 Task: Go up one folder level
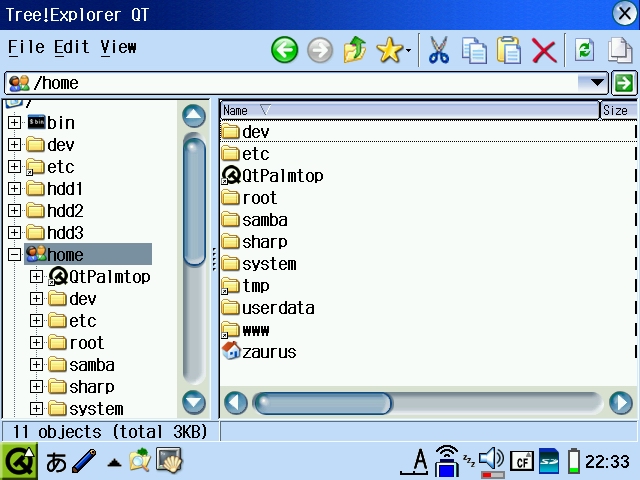coord(354,50)
